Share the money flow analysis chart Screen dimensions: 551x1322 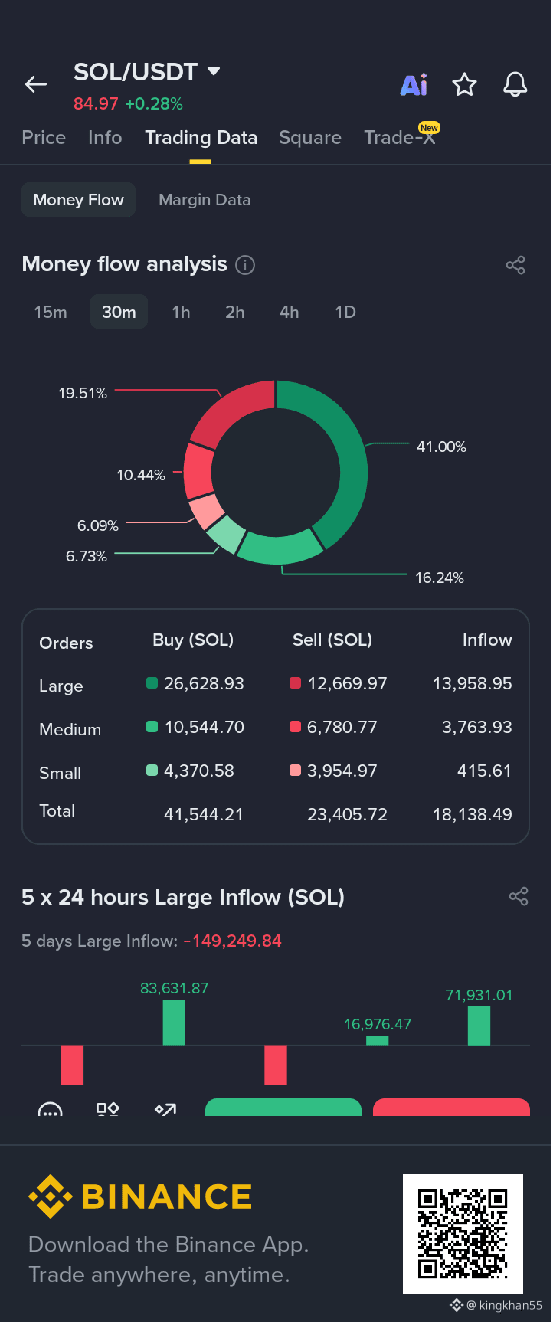(x=516, y=265)
